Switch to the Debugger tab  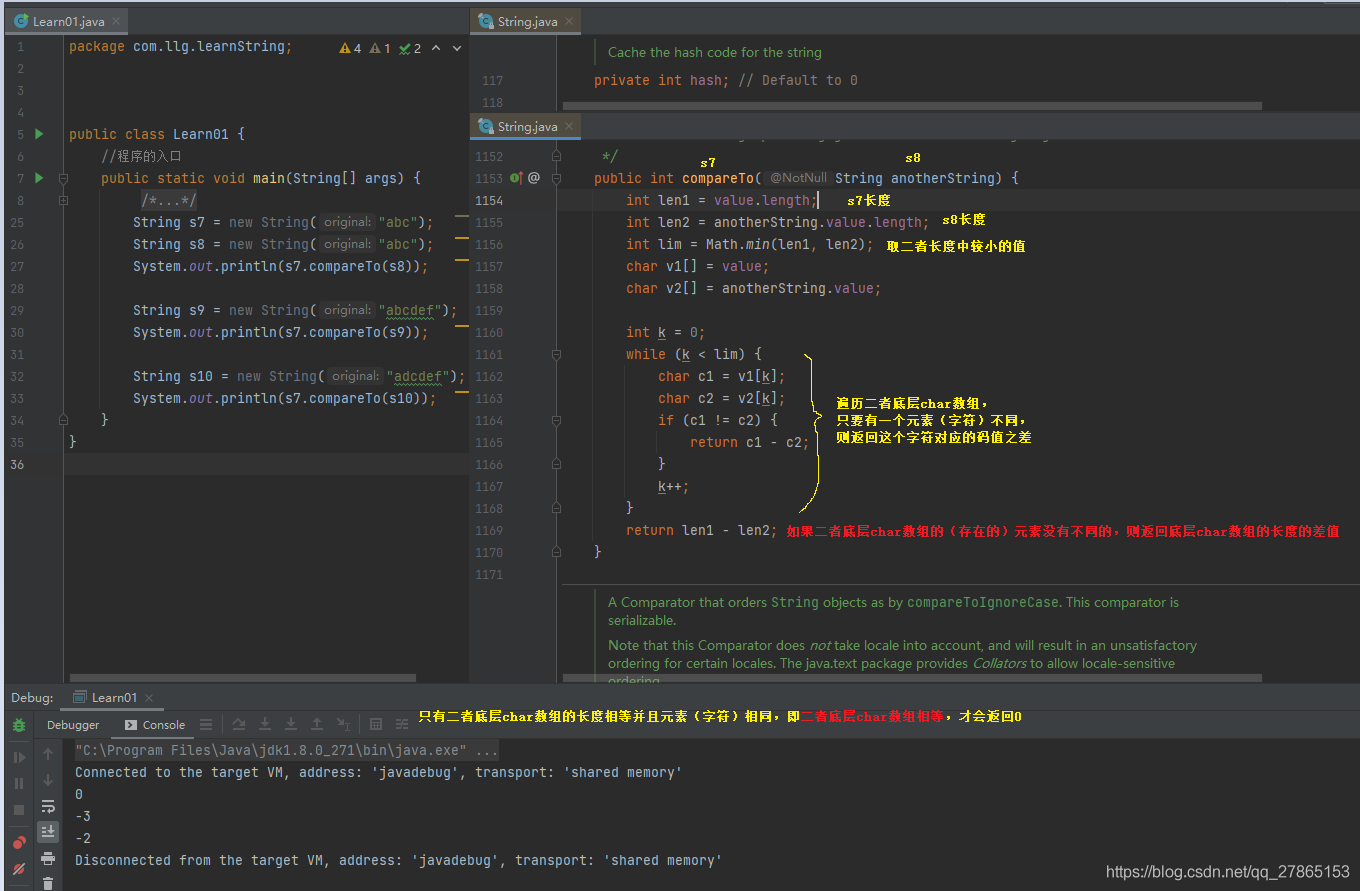coord(73,725)
